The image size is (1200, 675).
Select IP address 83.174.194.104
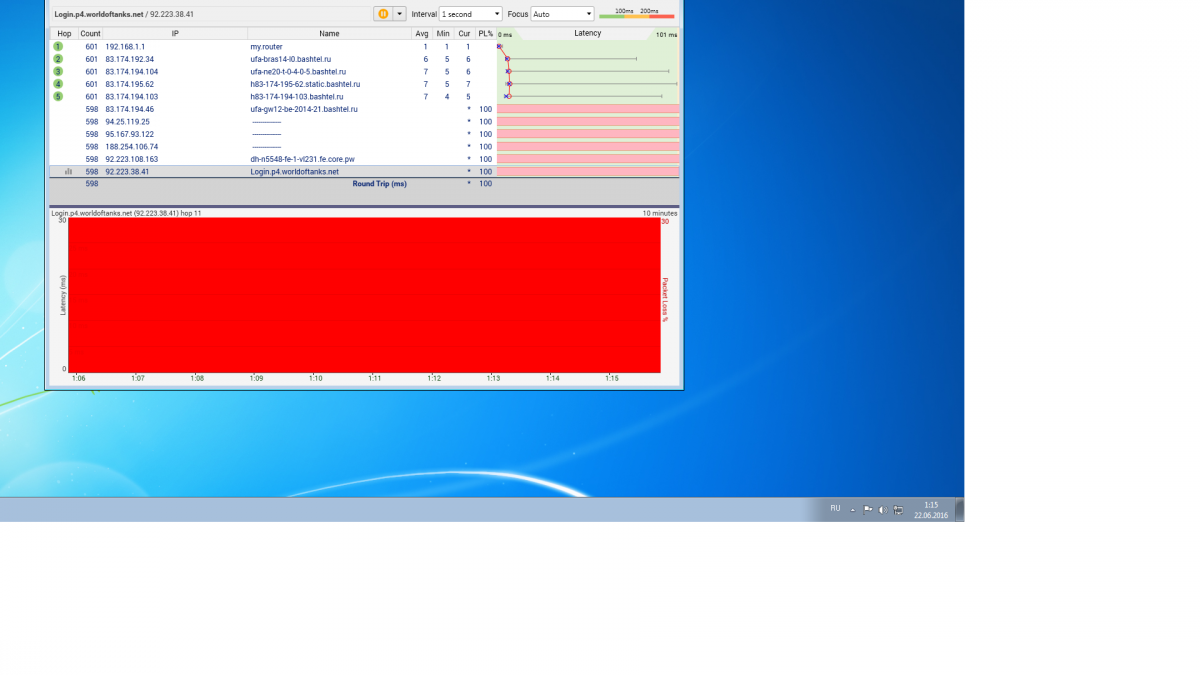pos(131,72)
